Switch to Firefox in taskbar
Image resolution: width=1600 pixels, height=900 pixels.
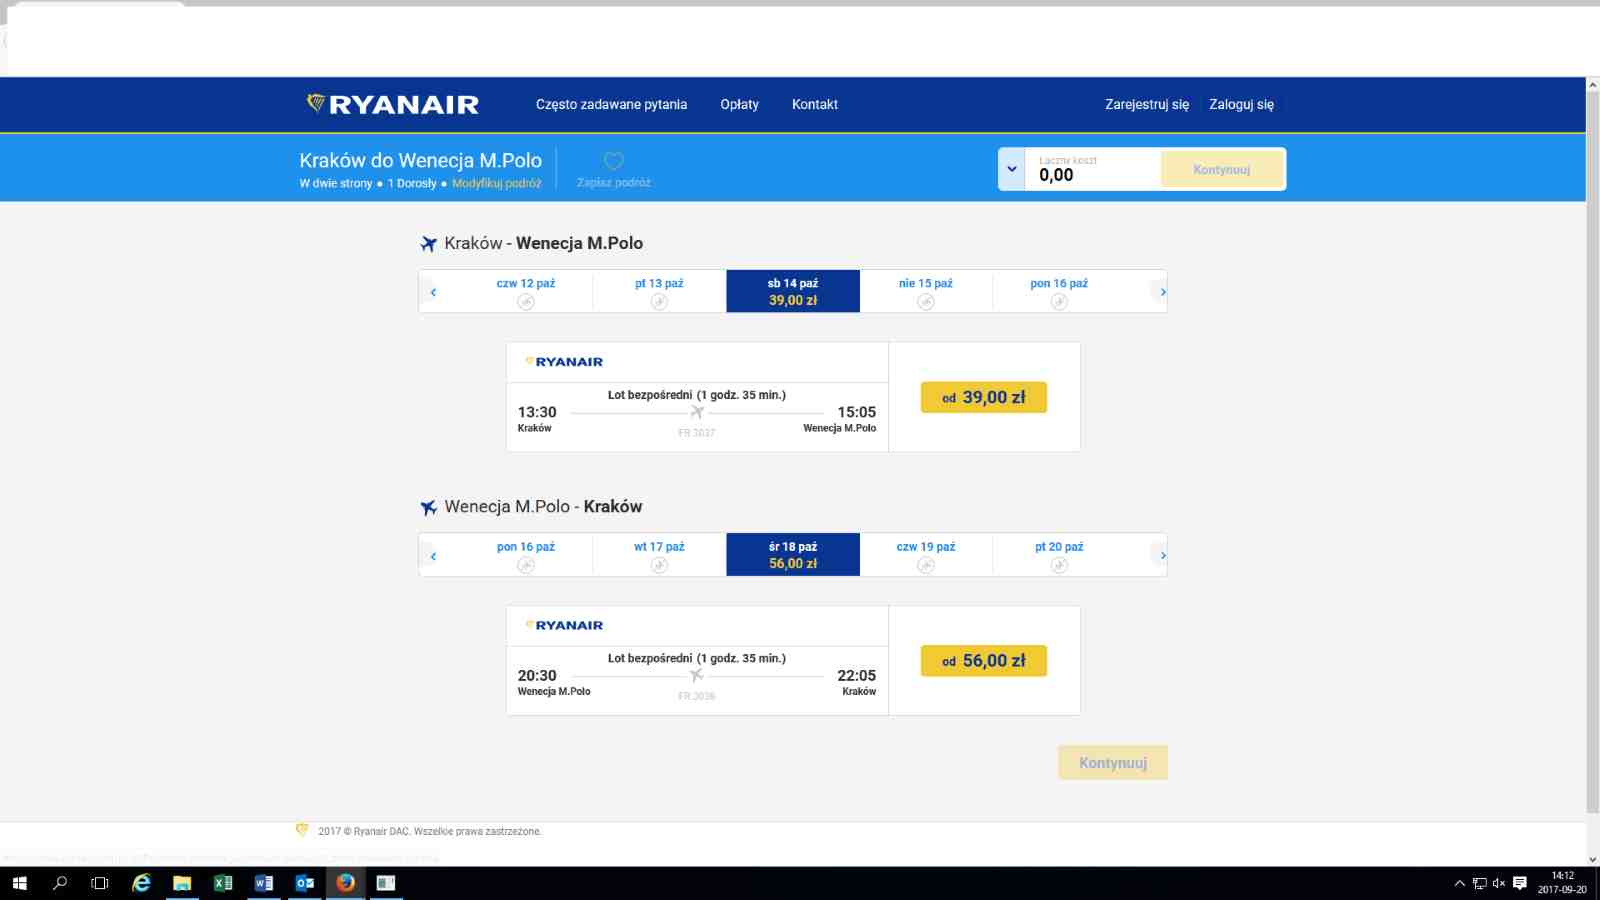pyautogui.click(x=345, y=883)
